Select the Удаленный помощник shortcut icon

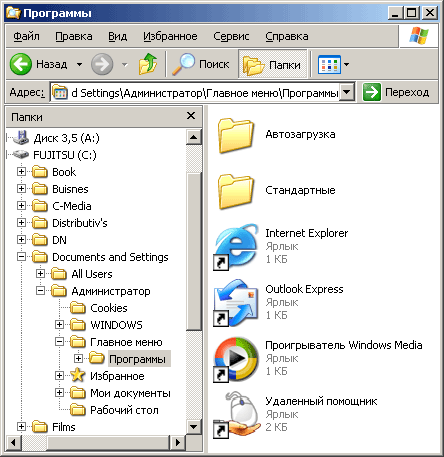pos(236,415)
